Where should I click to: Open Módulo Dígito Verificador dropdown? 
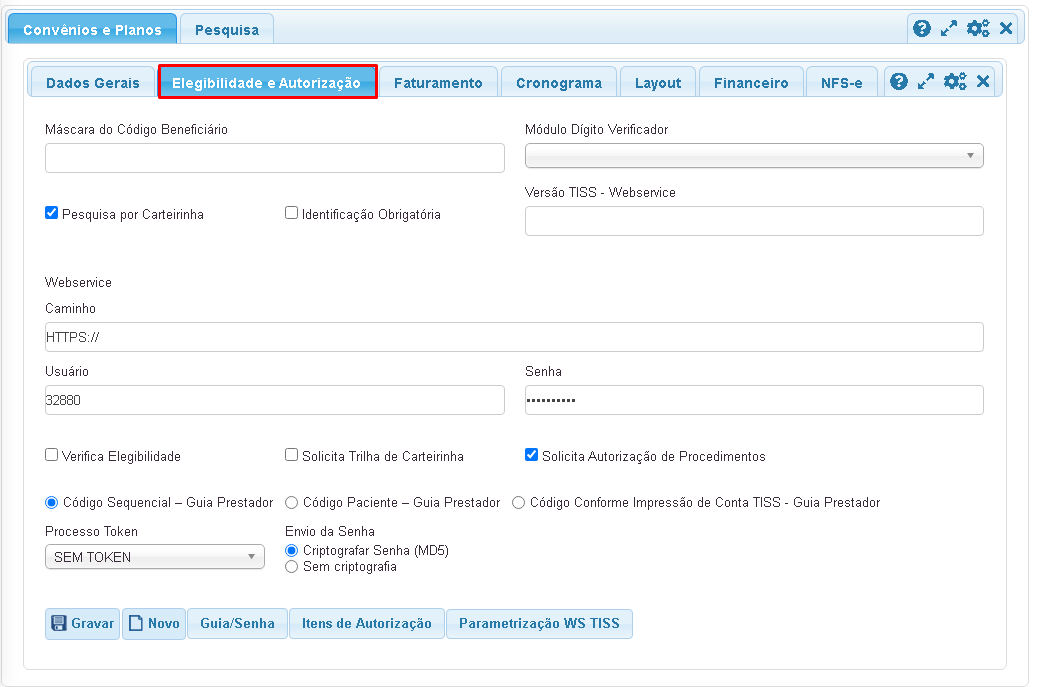754,156
